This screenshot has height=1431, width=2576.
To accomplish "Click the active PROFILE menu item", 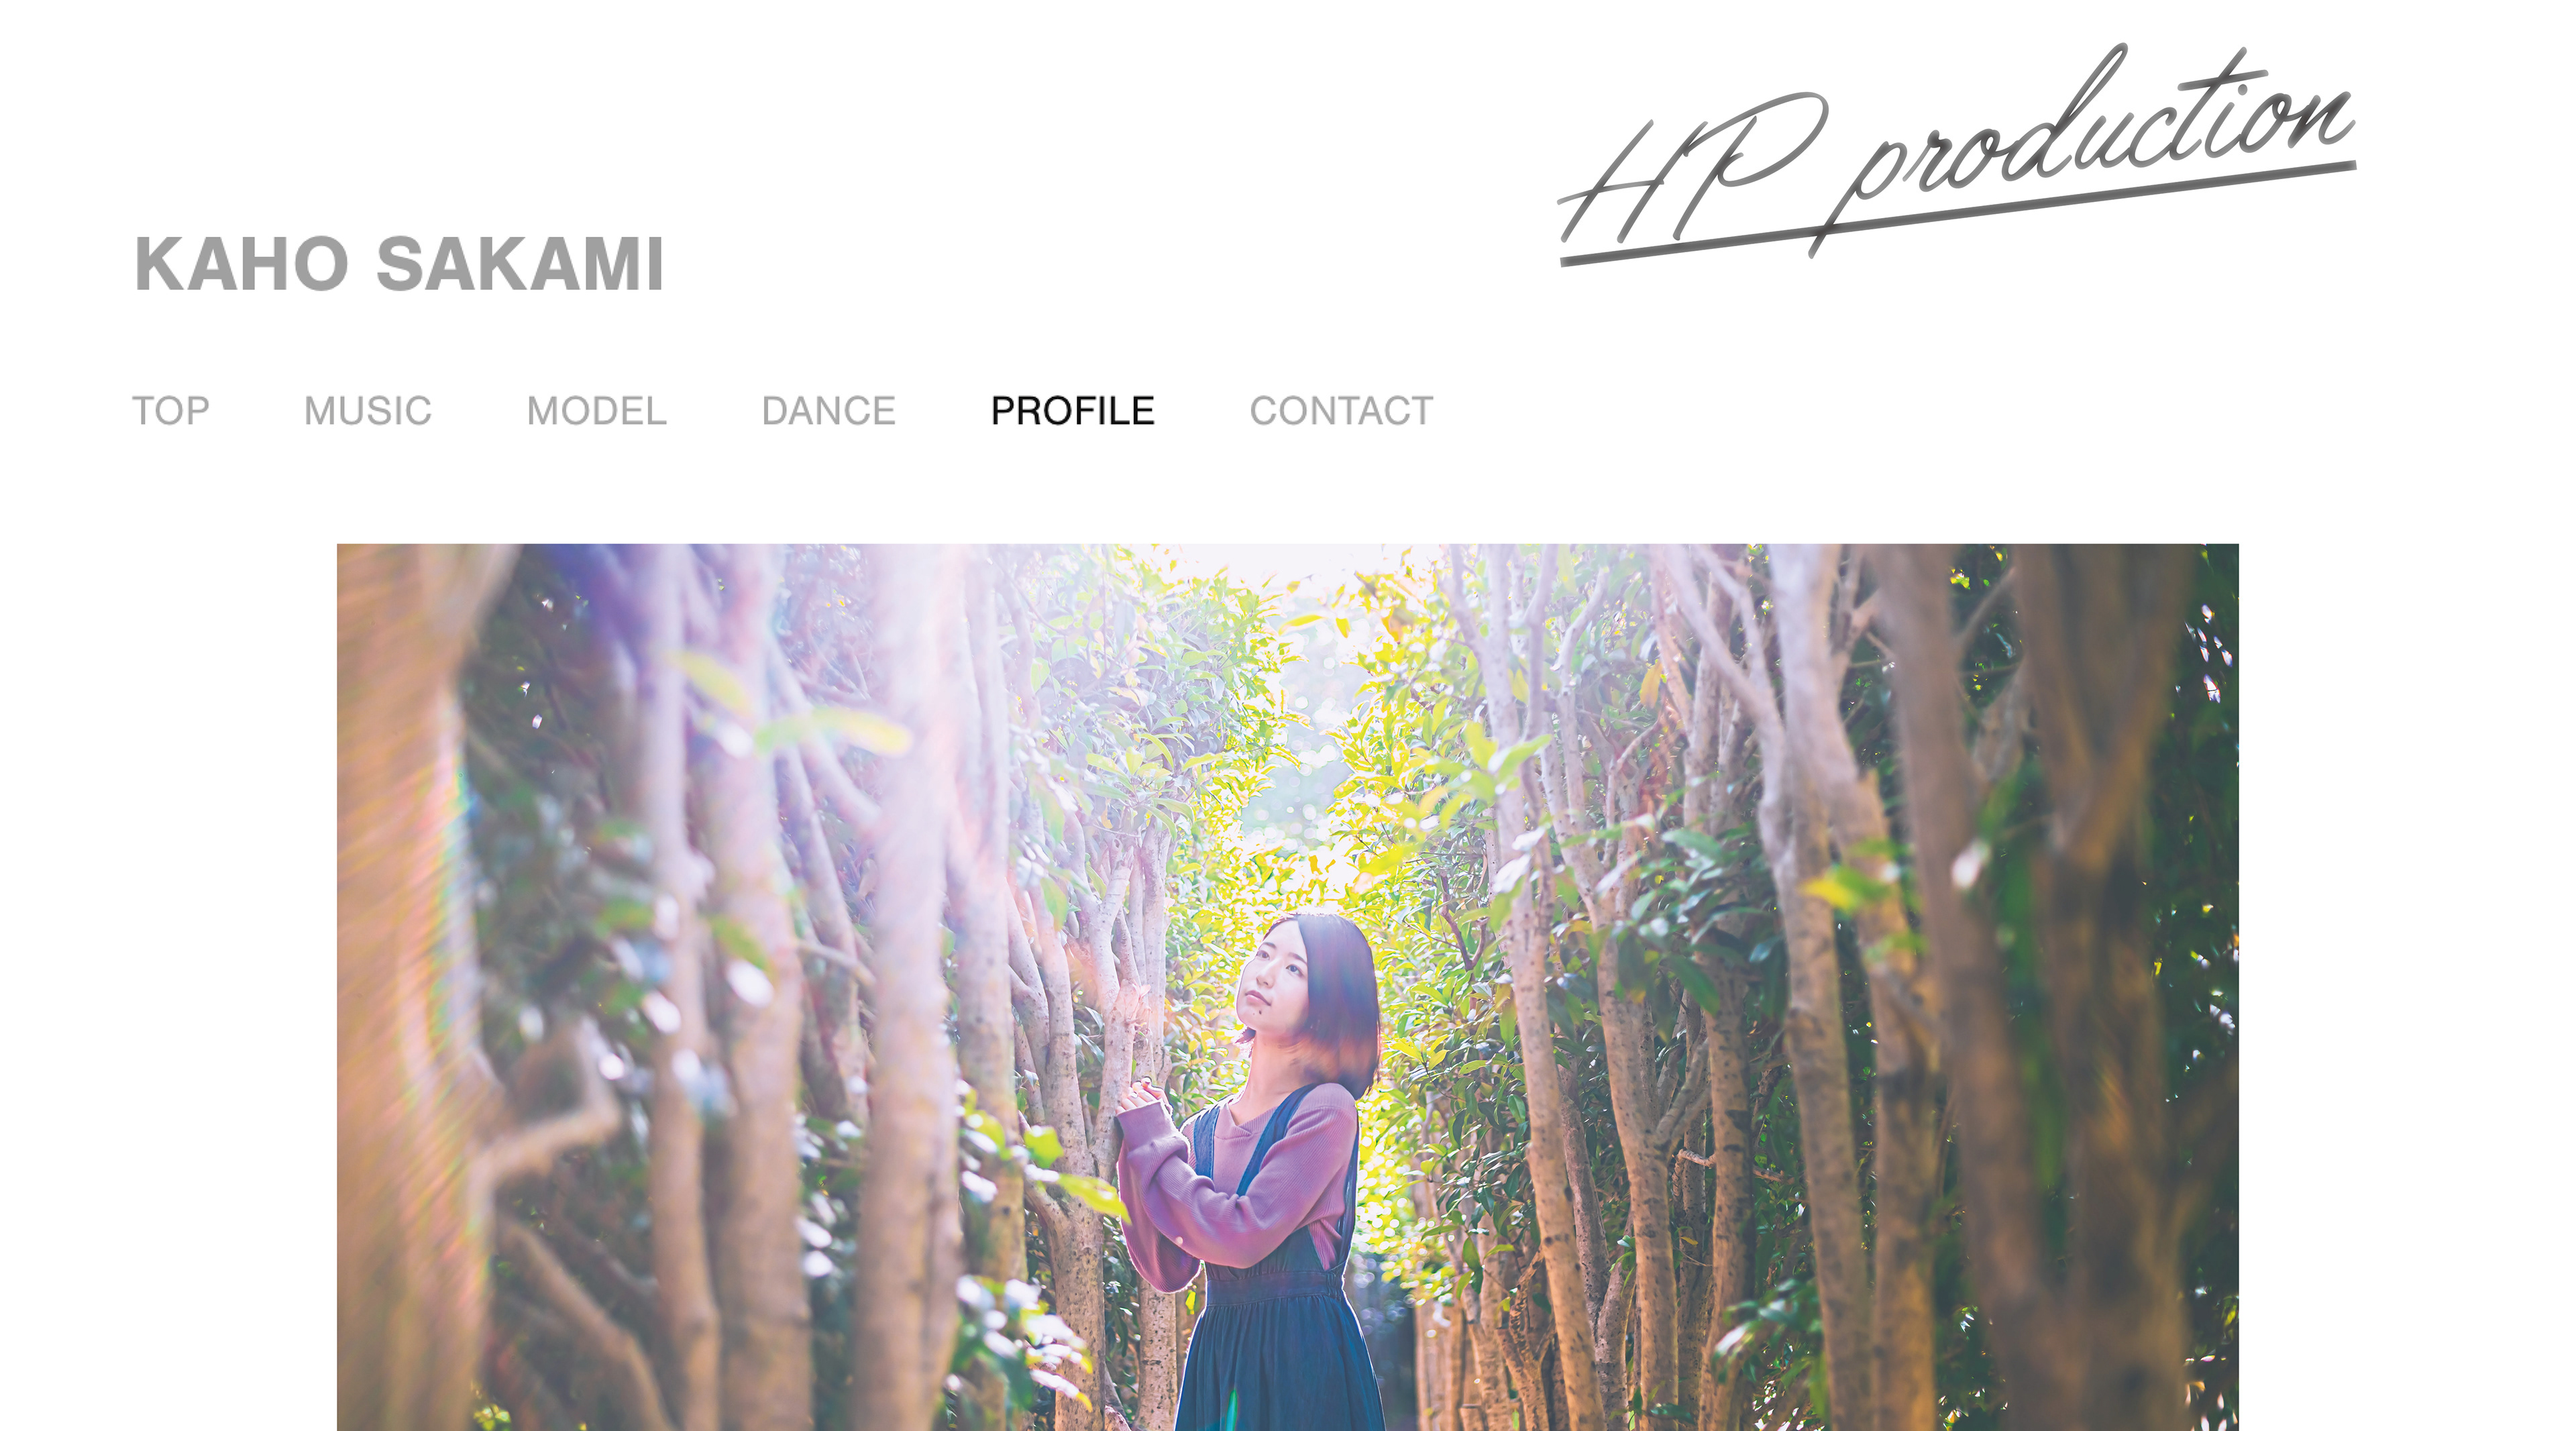I will [1073, 411].
